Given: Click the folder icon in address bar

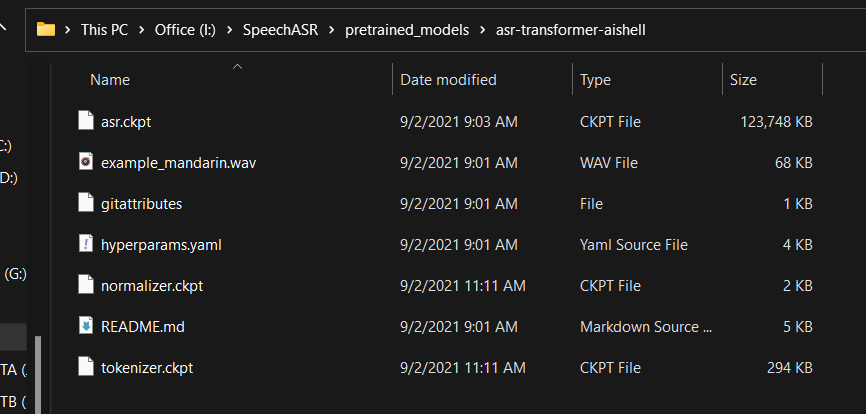Looking at the screenshot, I should tap(45, 29).
